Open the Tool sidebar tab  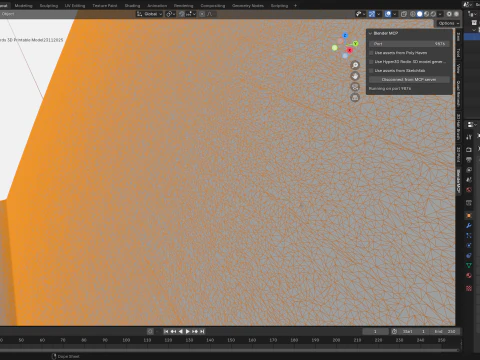tap(458, 53)
